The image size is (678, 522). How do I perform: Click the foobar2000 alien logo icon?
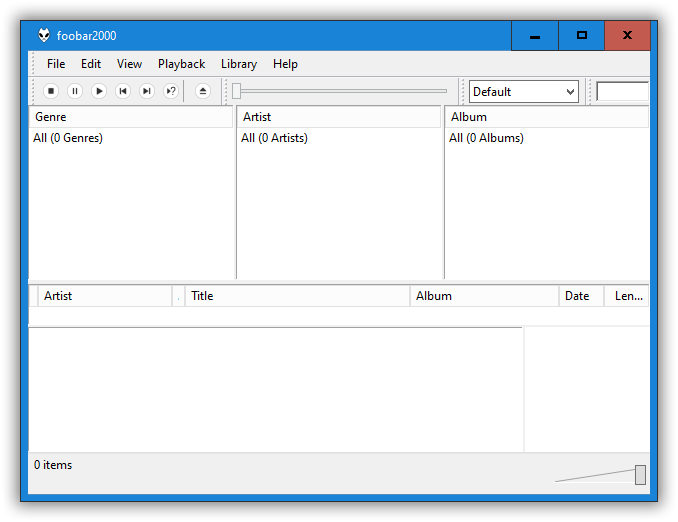pyautogui.click(x=44, y=35)
